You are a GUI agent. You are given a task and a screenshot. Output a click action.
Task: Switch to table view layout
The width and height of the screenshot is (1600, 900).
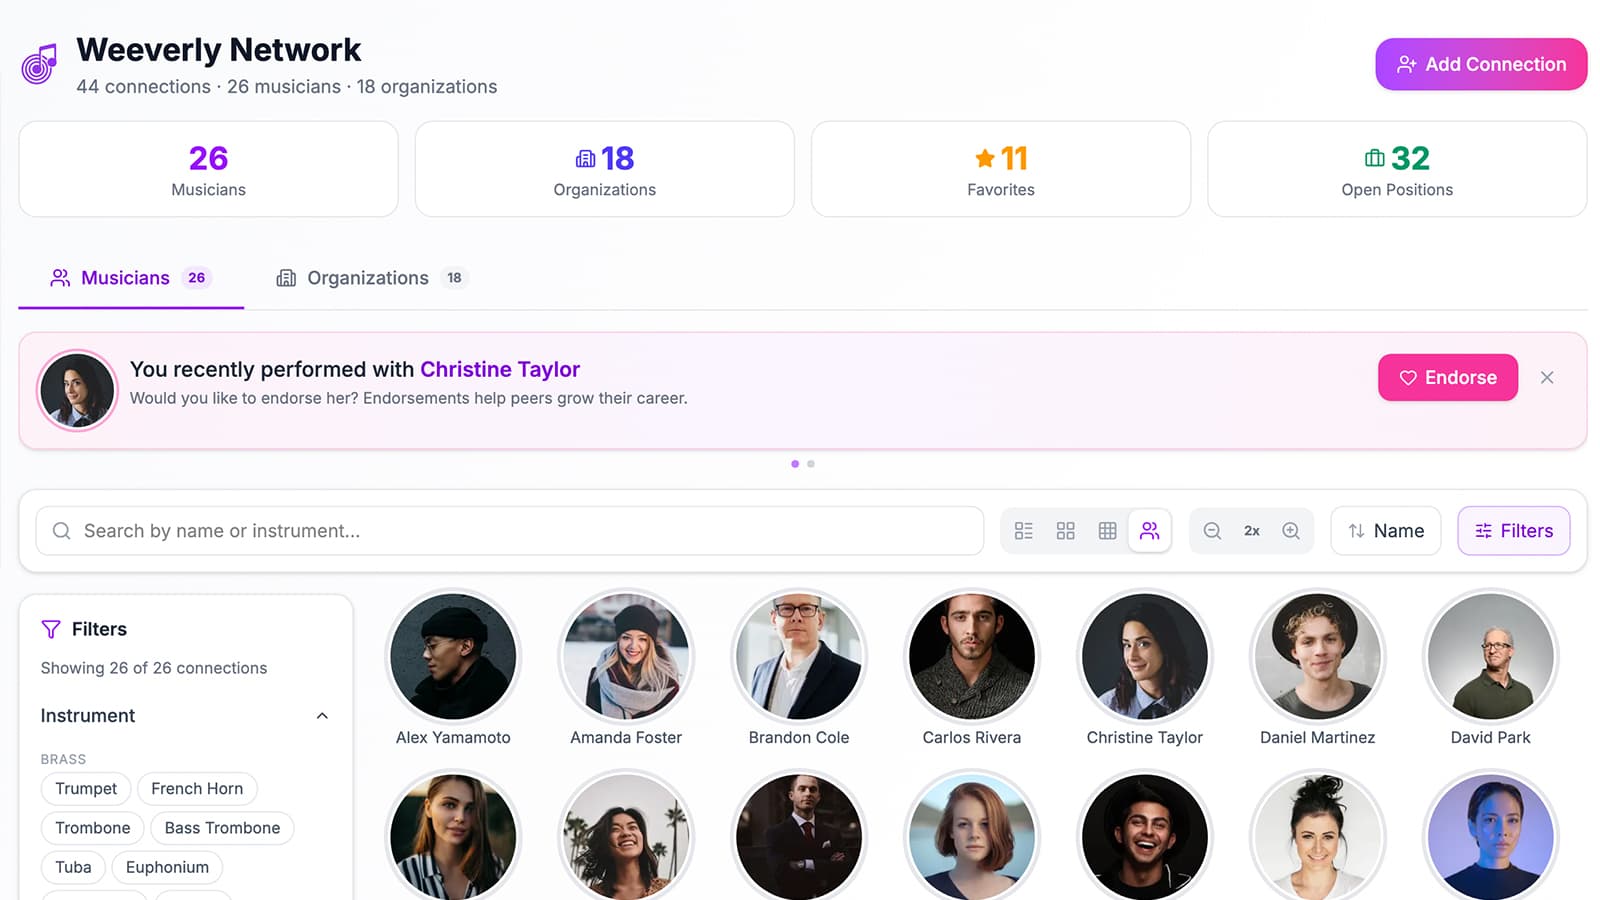tap(1108, 531)
